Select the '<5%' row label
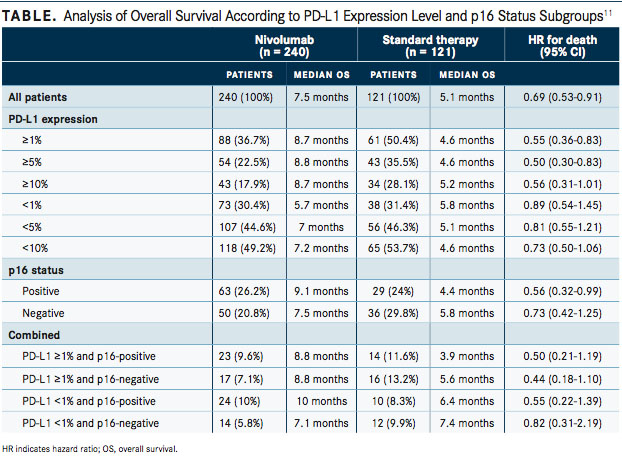 point(32,227)
